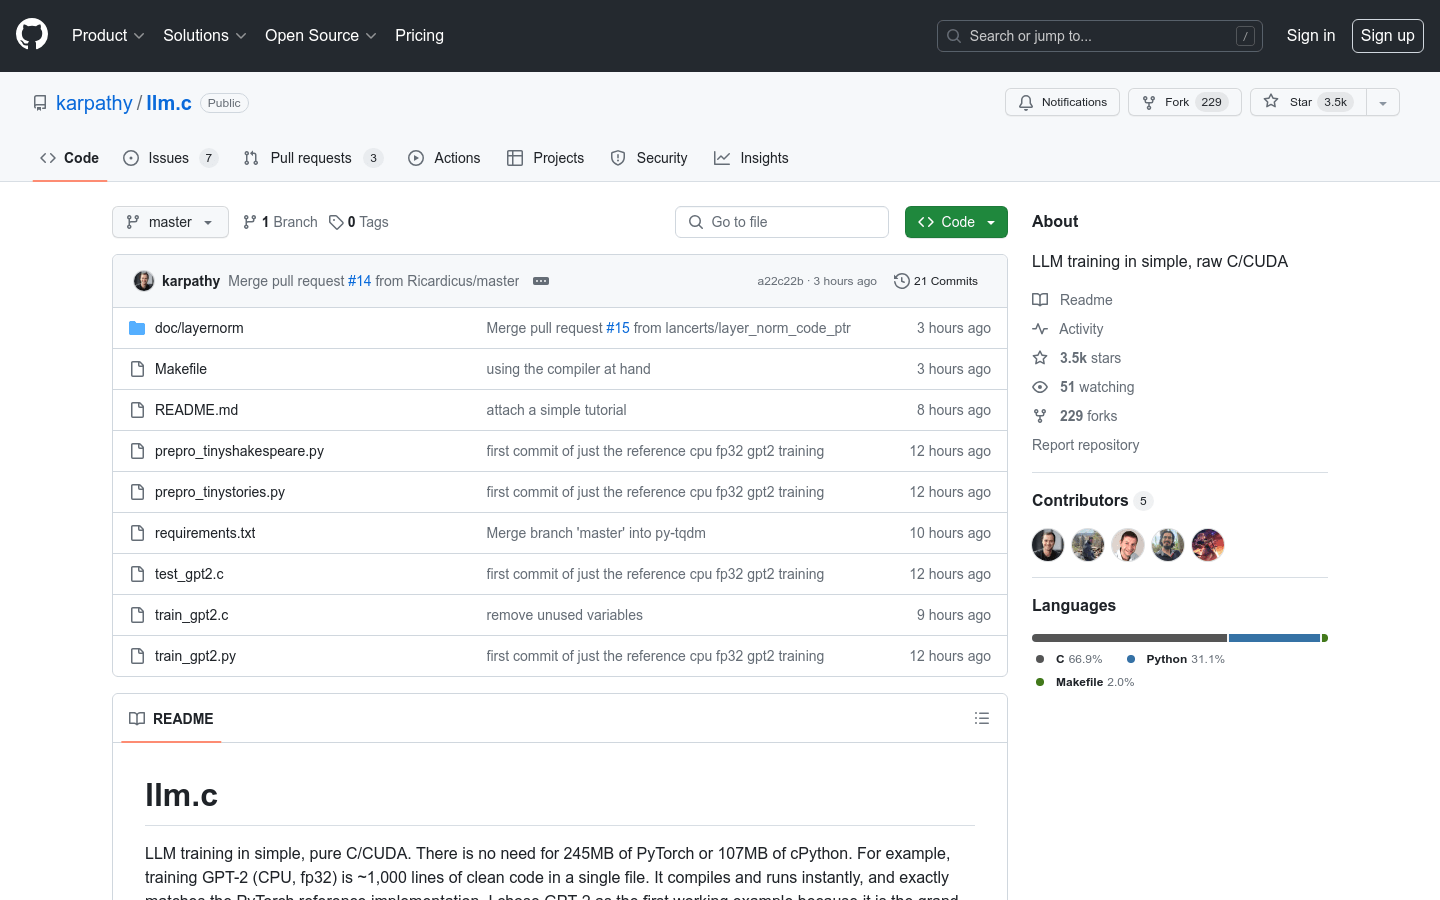
Task: Click 'remove unused variables' commit message
Action: point(564,615)
